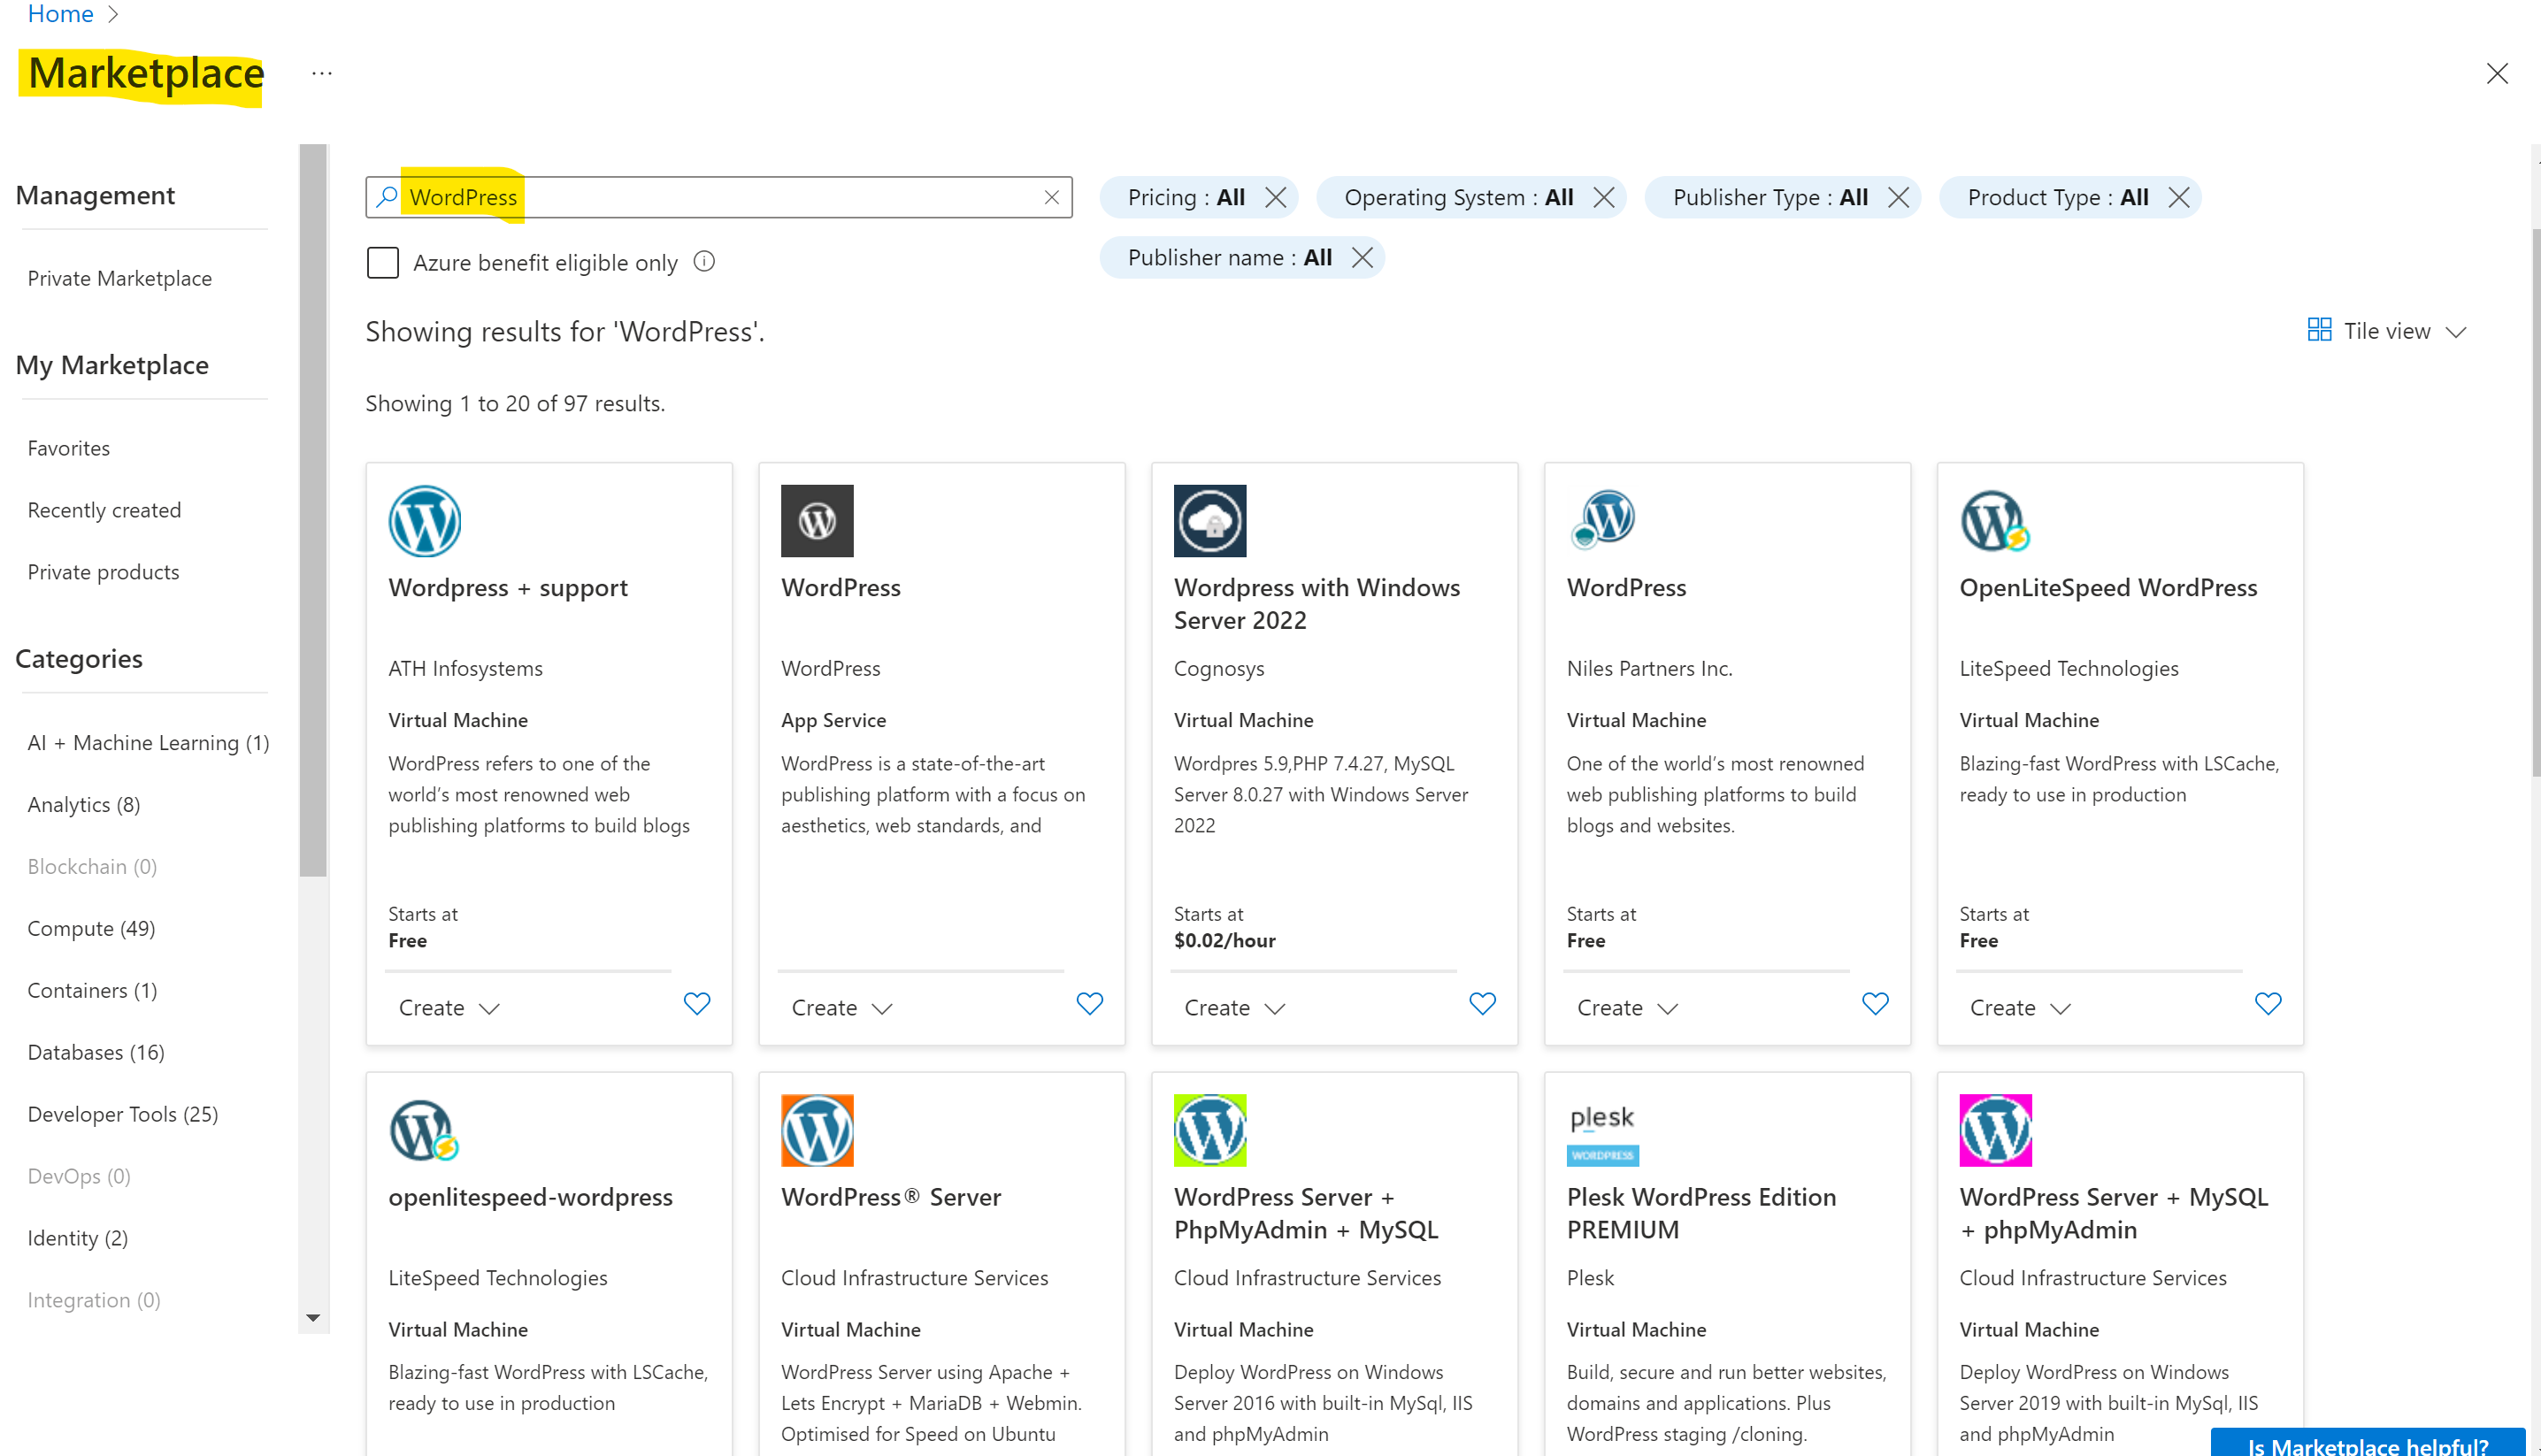Open Recently created
Image resolution: width=2541 pixels, height=1456 pixels.
[104, 510]
